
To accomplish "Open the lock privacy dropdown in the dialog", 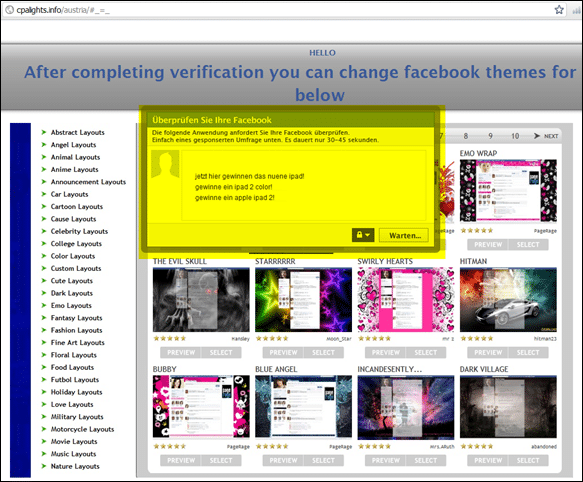I will point(363,235).
